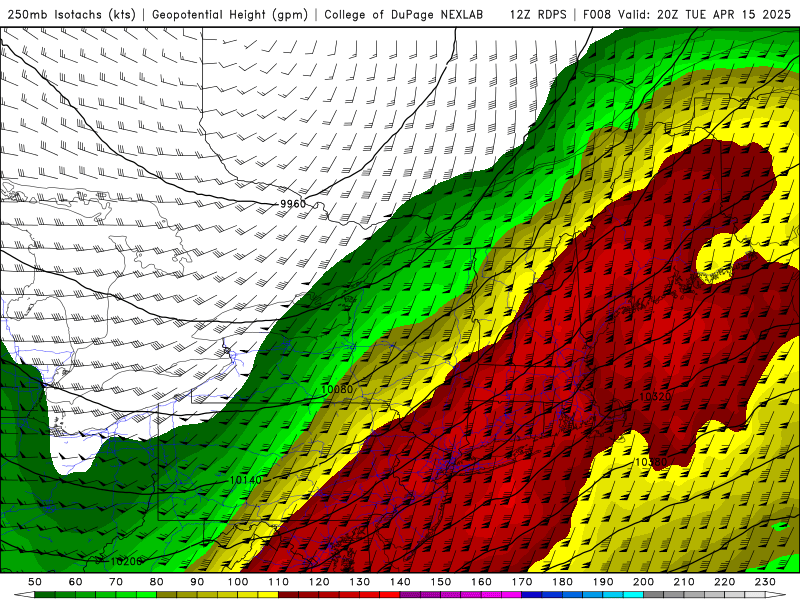
Task: Click the 'F008 Valid: 20Z TUE APR 15 2025' text
Action: pyautogui.click(x=687, y=14)
